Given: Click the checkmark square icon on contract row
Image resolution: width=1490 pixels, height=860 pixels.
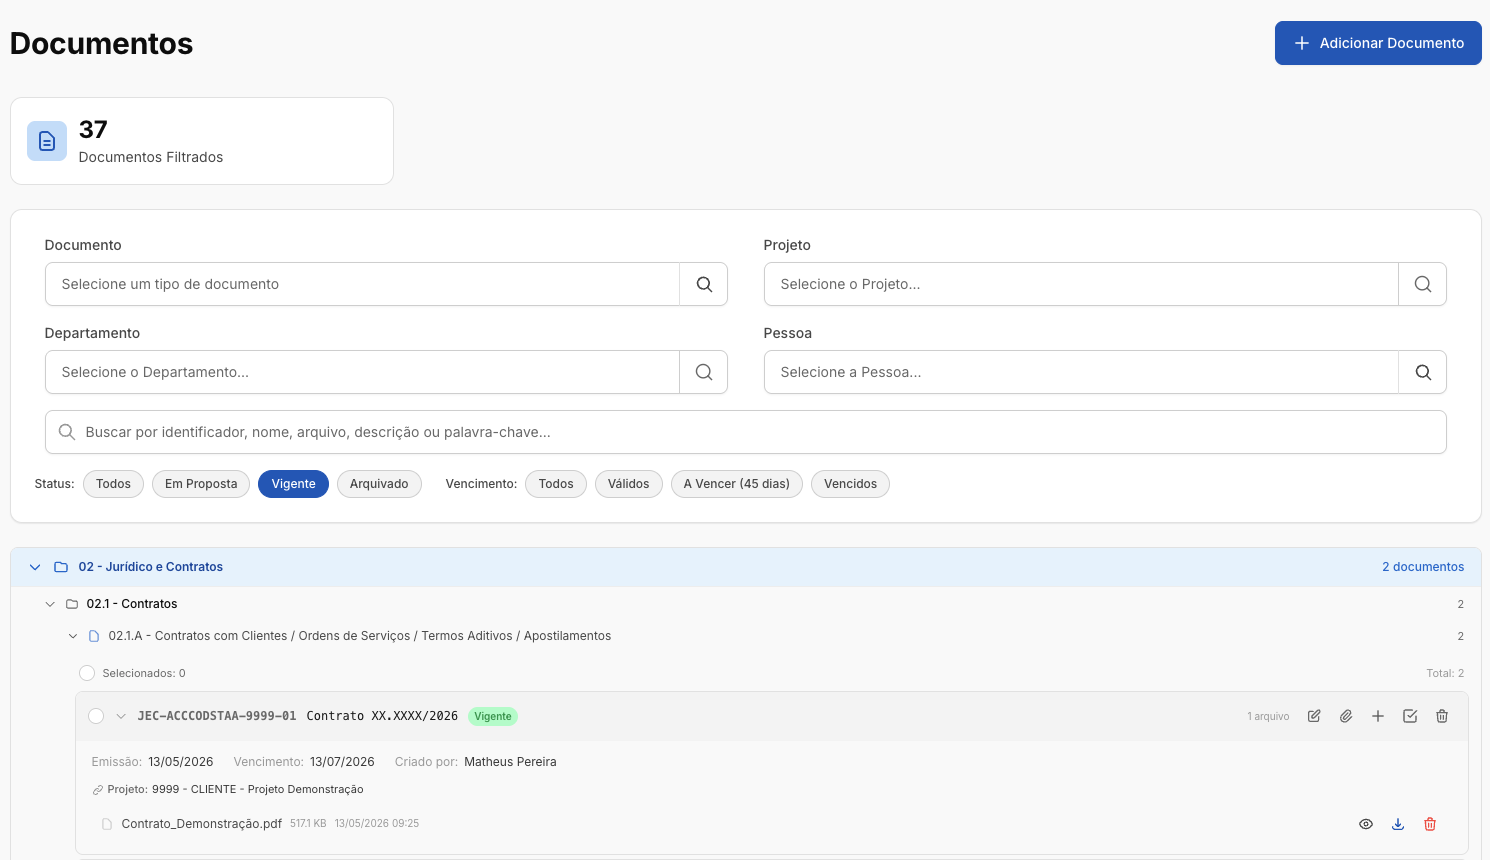Looking at the screenshot, I should point(1410,716).
